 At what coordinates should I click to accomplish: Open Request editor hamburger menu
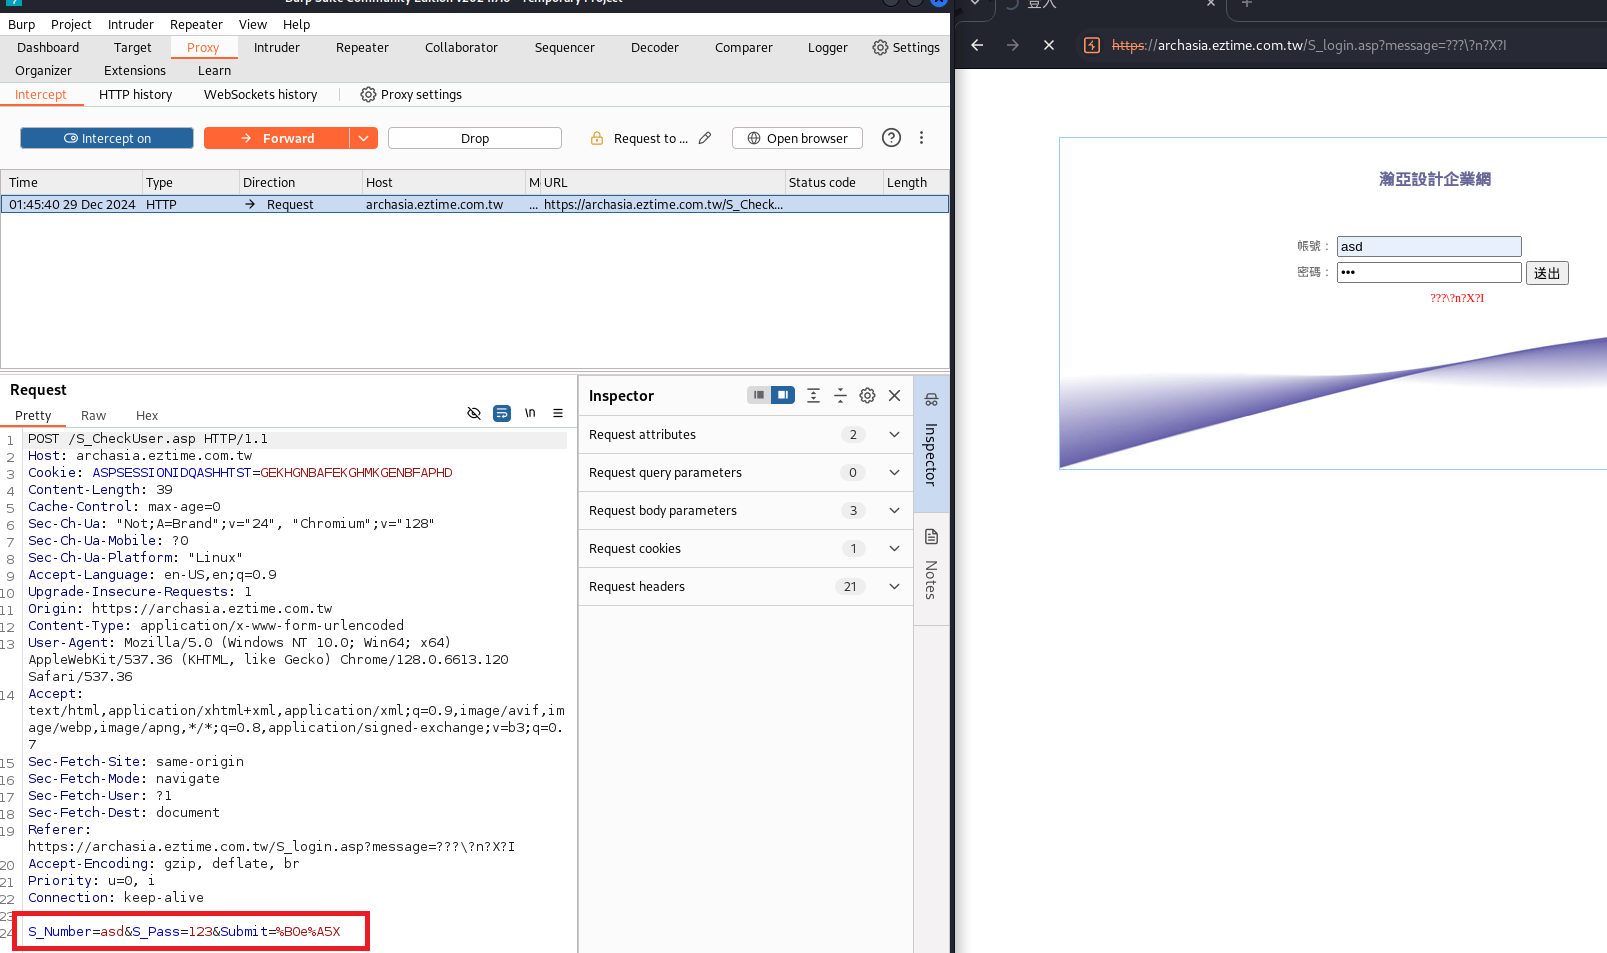tap(558, 413)
